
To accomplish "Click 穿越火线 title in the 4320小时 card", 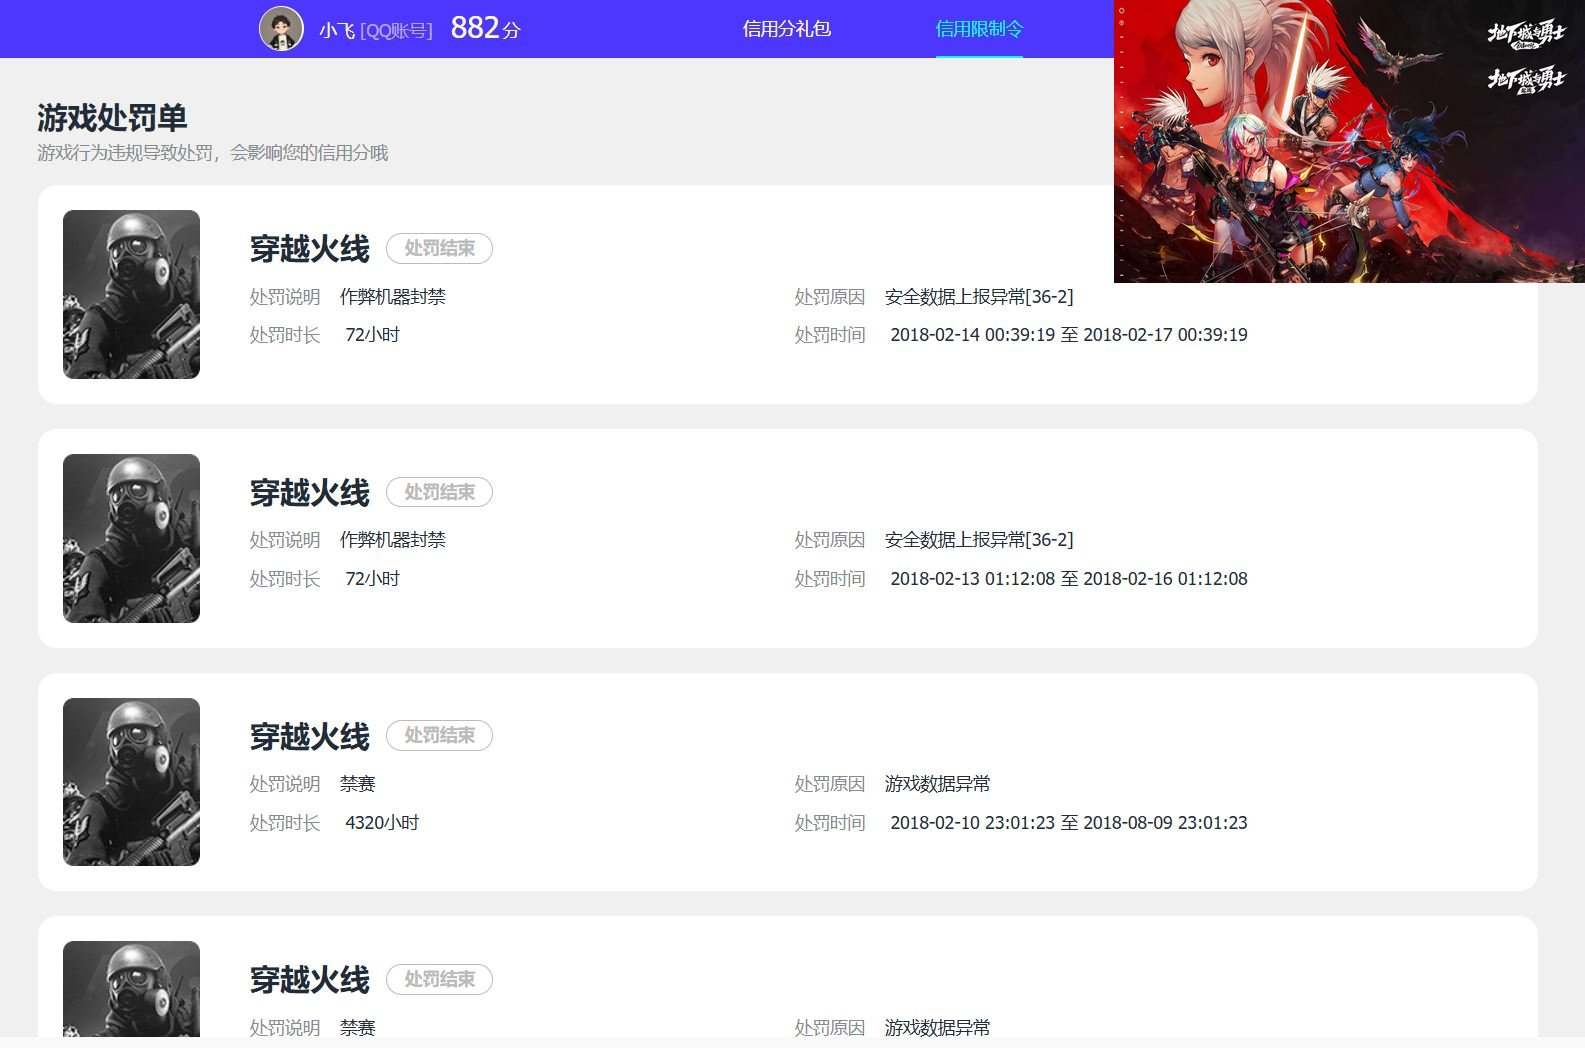I will pos(310,736).
